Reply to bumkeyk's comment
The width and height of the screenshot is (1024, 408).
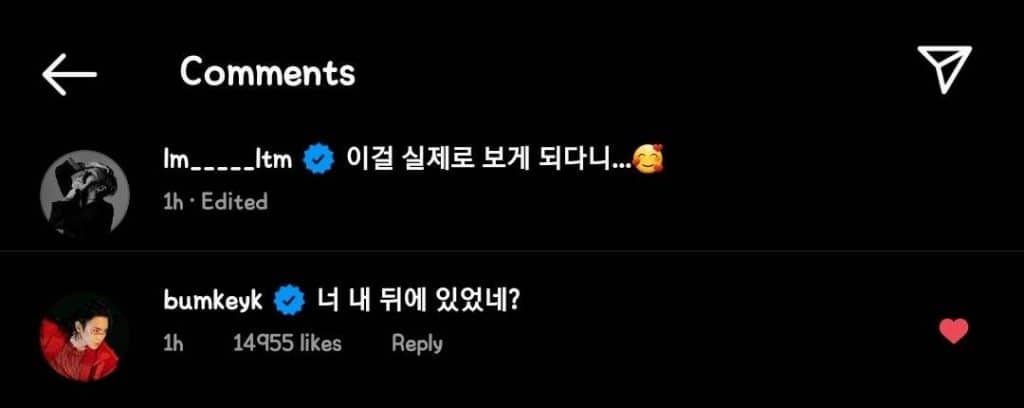(417, 343)
